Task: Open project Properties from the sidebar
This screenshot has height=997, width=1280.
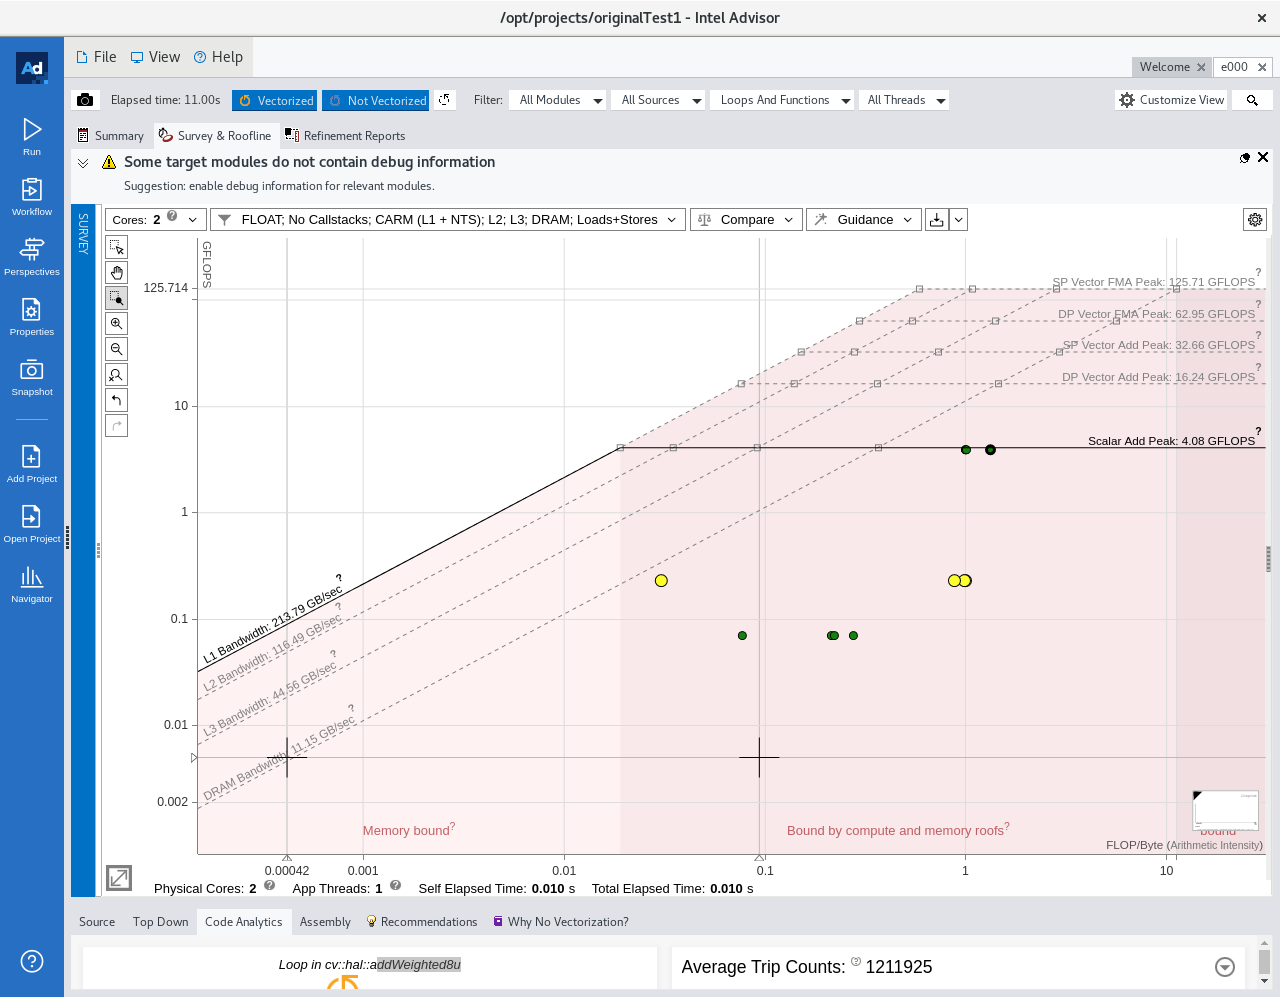Action: click(x=32, y=316)
